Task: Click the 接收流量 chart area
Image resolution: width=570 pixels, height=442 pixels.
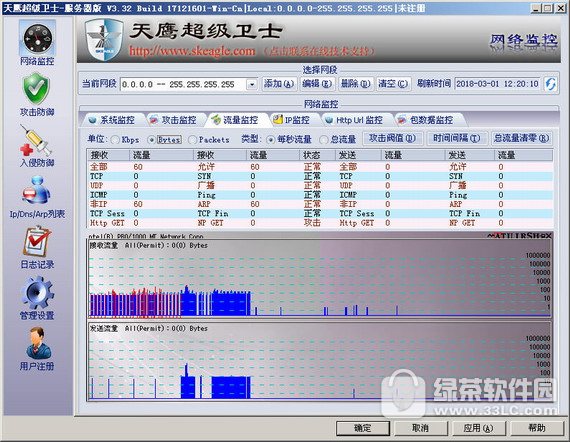Action: (320, 278)
